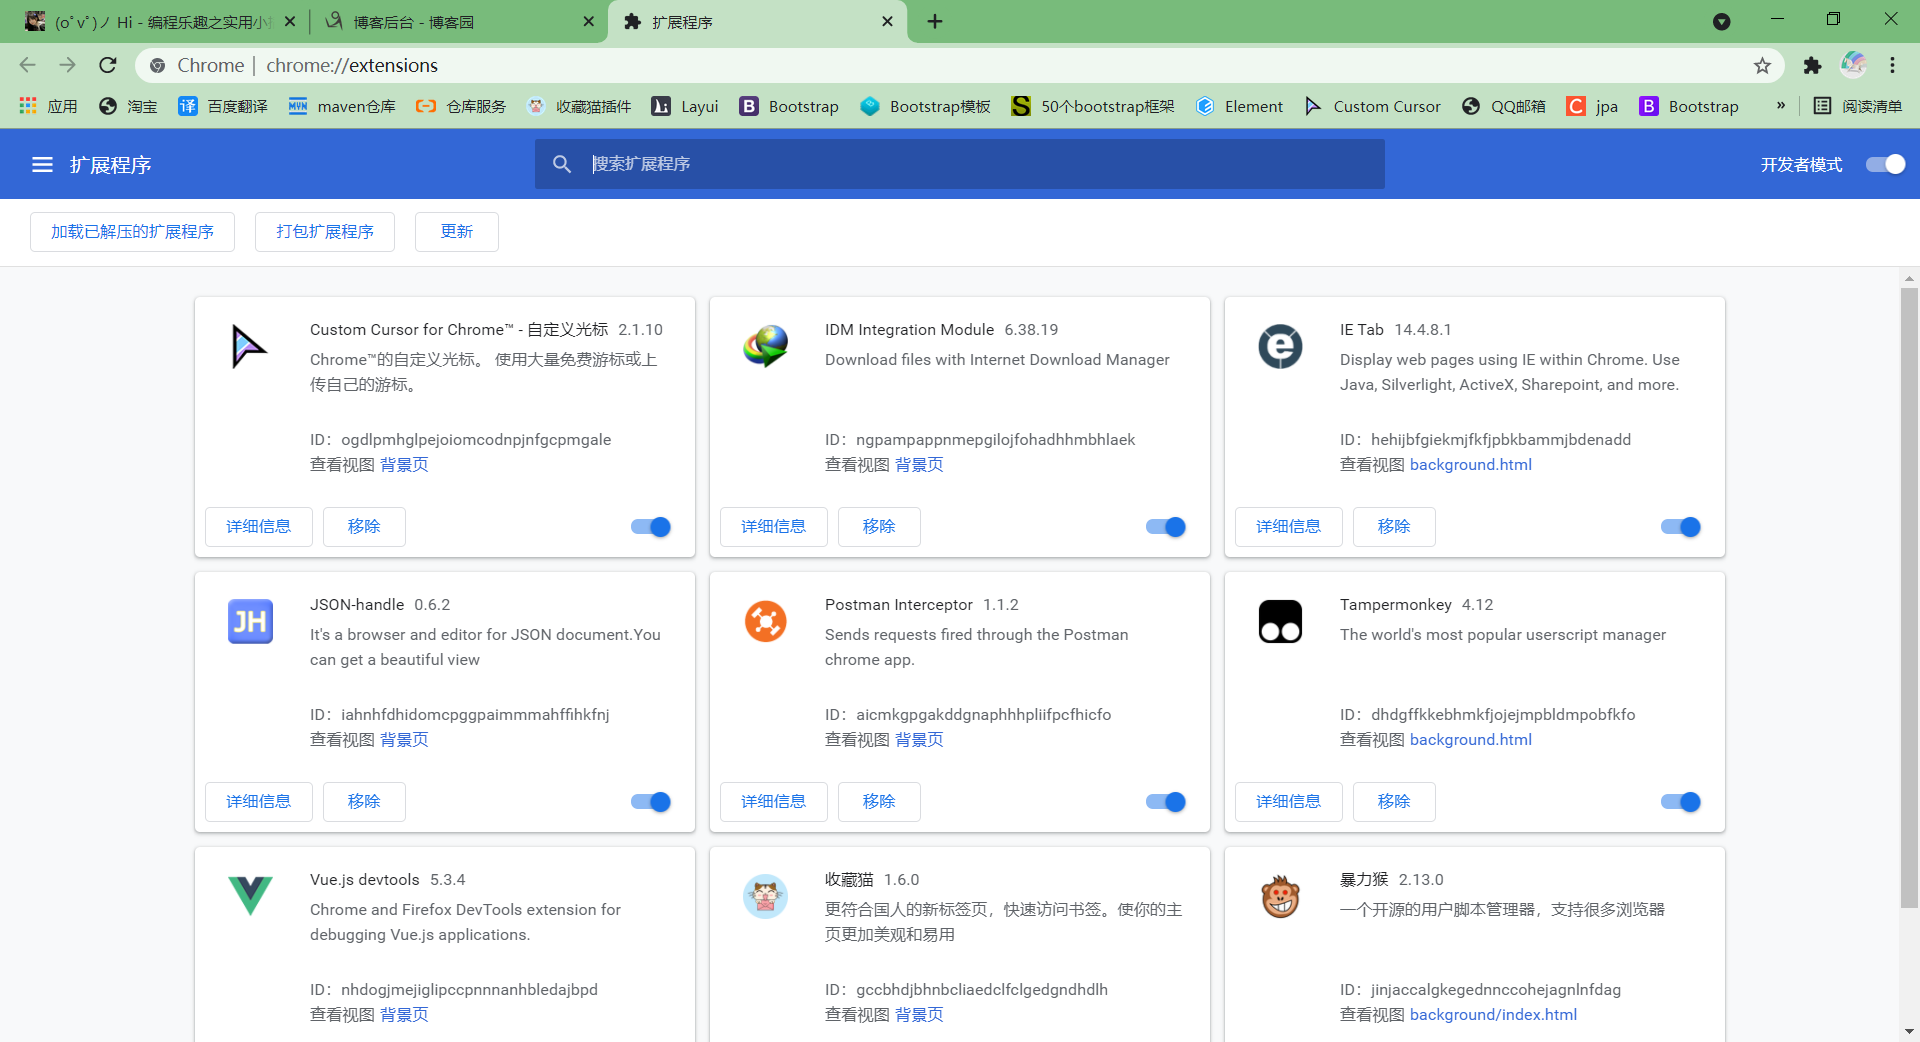Disable the JSON-handle extension toggle
The image size is (1920, 1042).
point(651,802)
